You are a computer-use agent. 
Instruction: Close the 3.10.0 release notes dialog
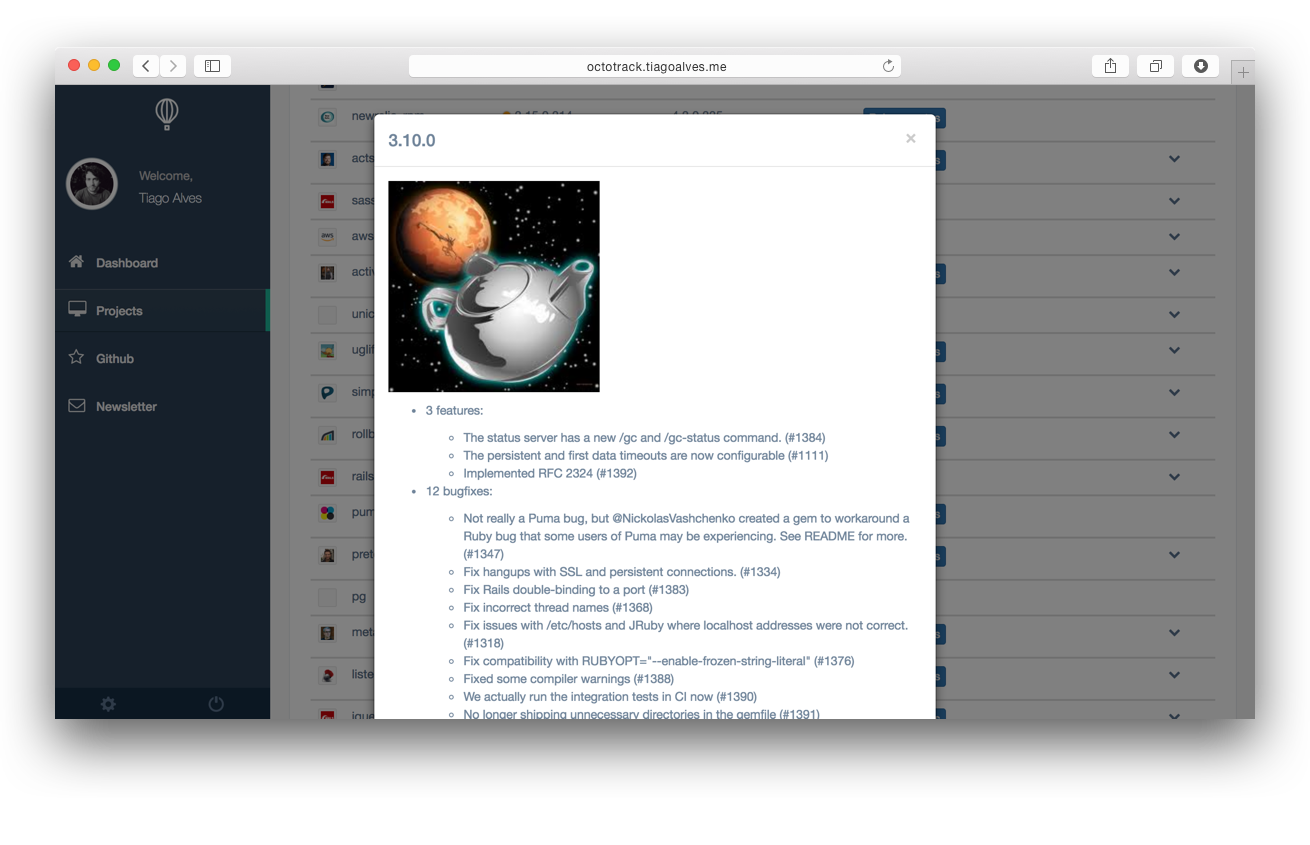point(910,139)
